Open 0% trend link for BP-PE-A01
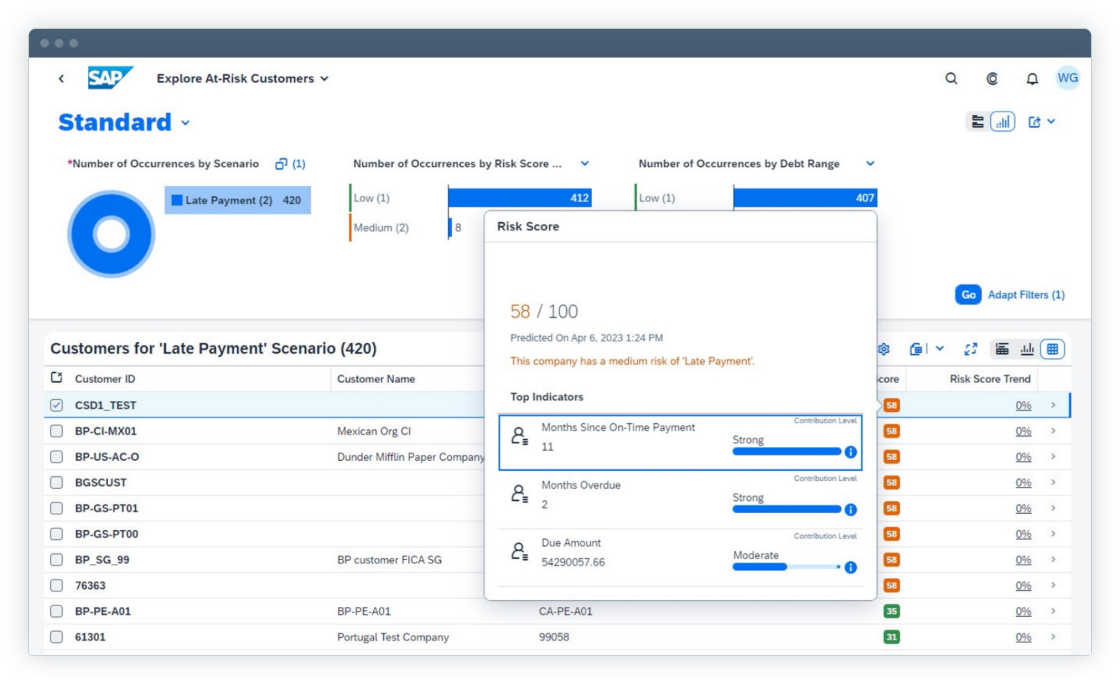1120x684 pixels. 1023,611
